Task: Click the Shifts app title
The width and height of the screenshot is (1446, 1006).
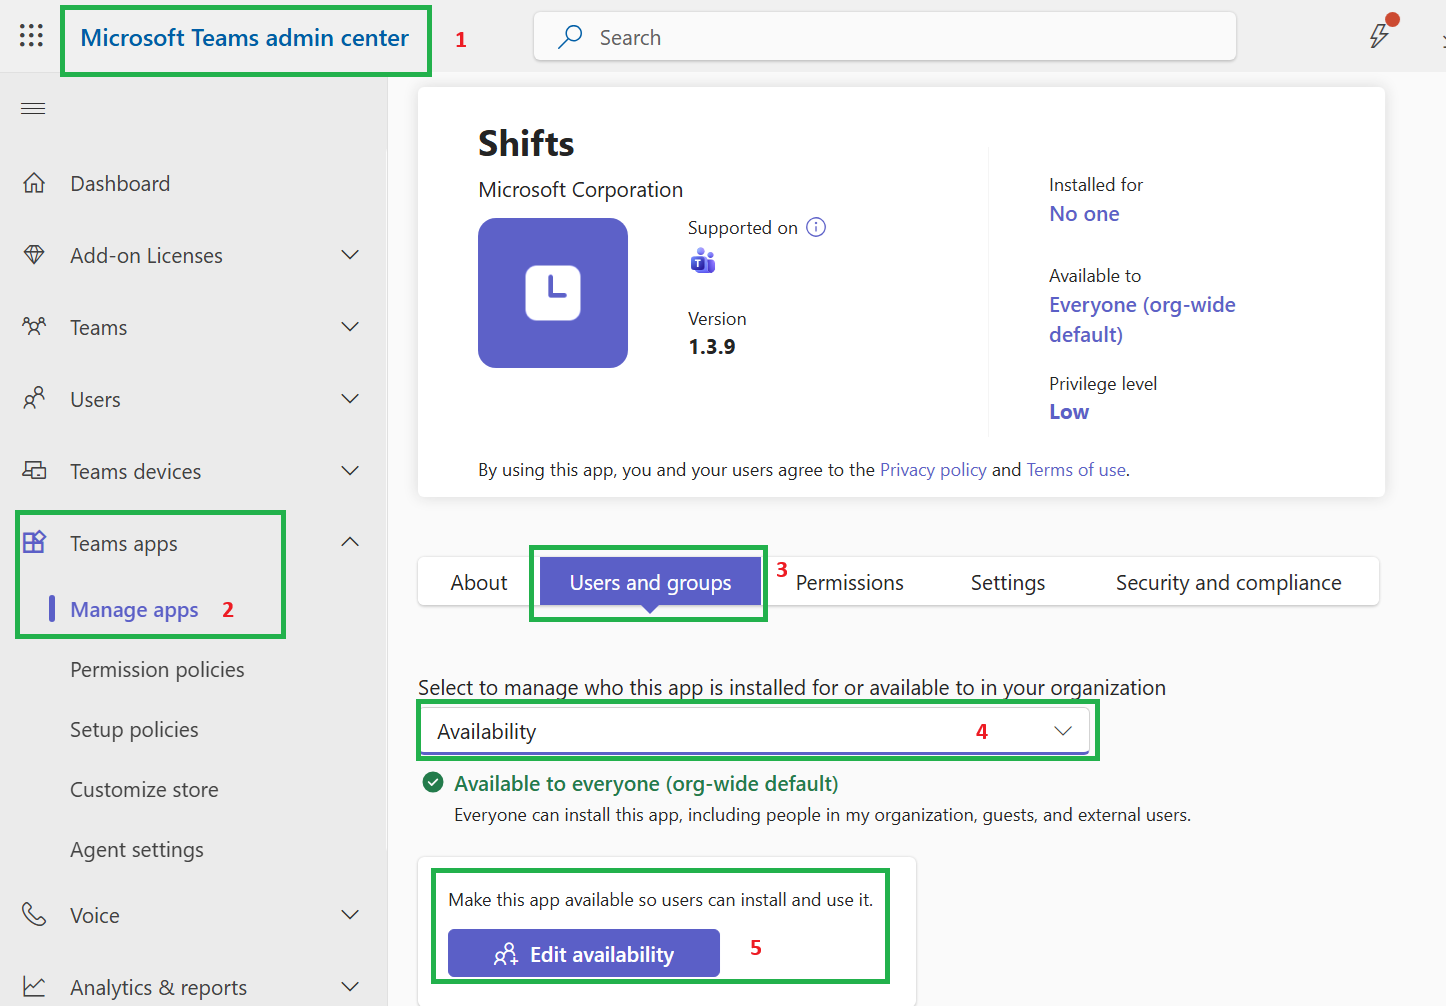Action: [526, 143]
